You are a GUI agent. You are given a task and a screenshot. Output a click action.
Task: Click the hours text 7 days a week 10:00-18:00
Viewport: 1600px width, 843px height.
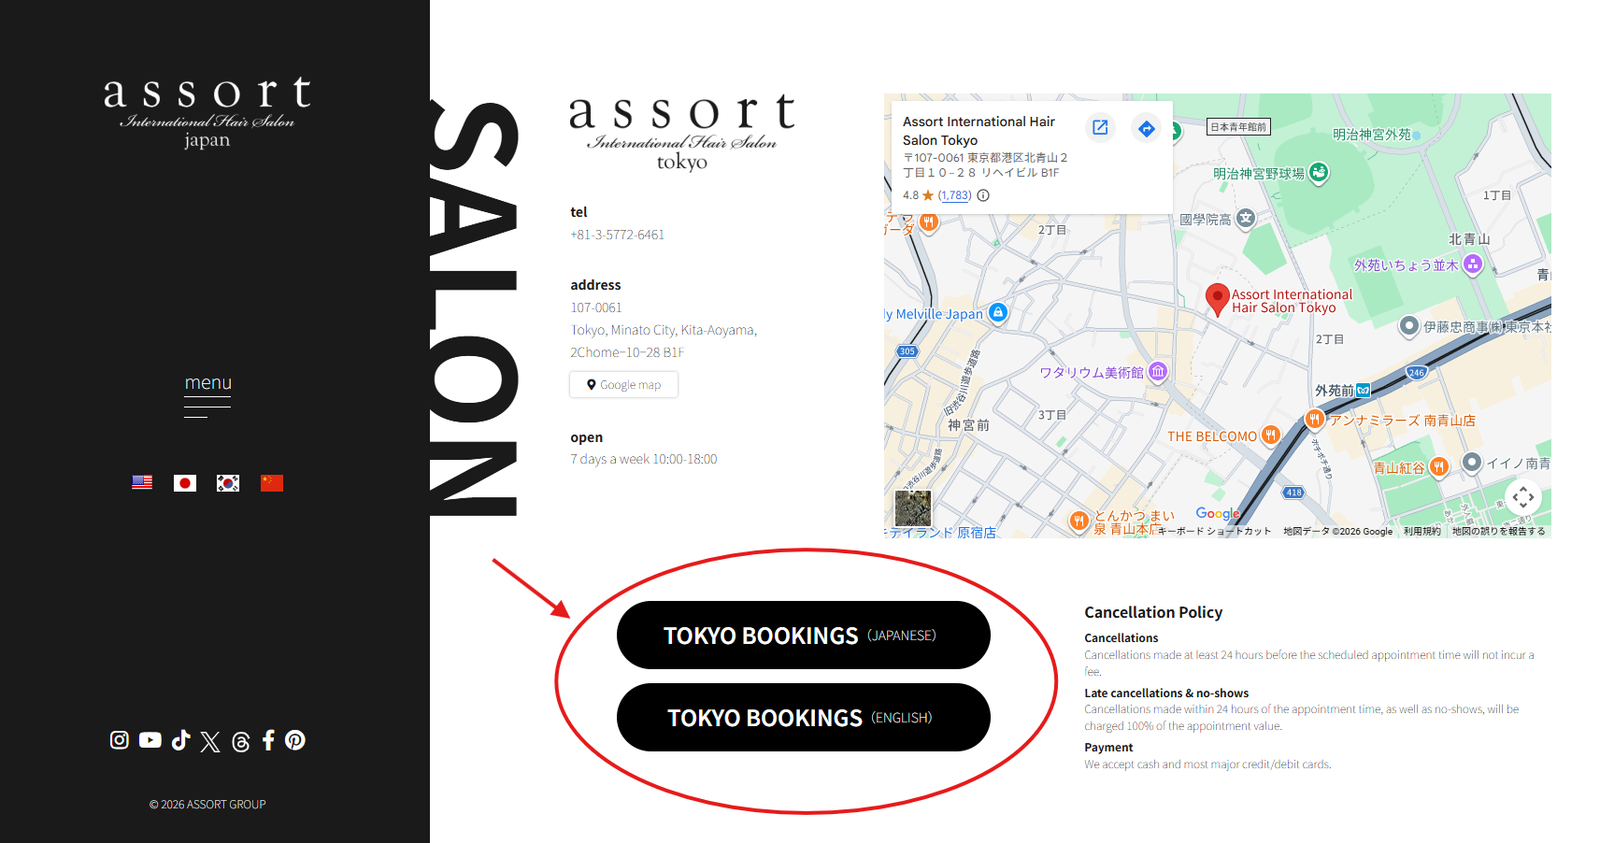click(644, 459)
